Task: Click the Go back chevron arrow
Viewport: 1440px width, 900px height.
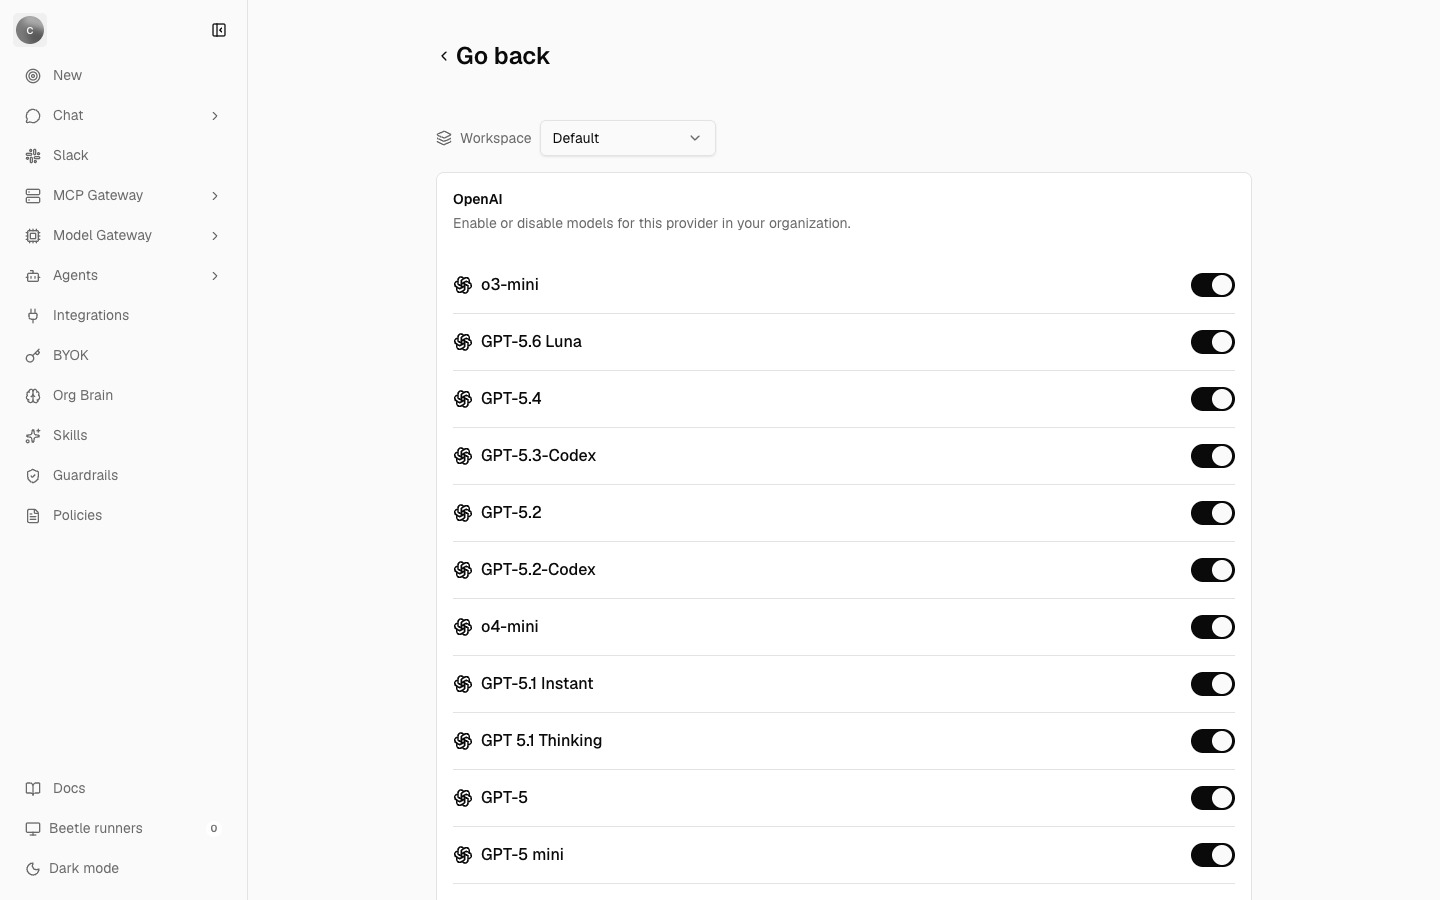Action: tap(444, 56)
